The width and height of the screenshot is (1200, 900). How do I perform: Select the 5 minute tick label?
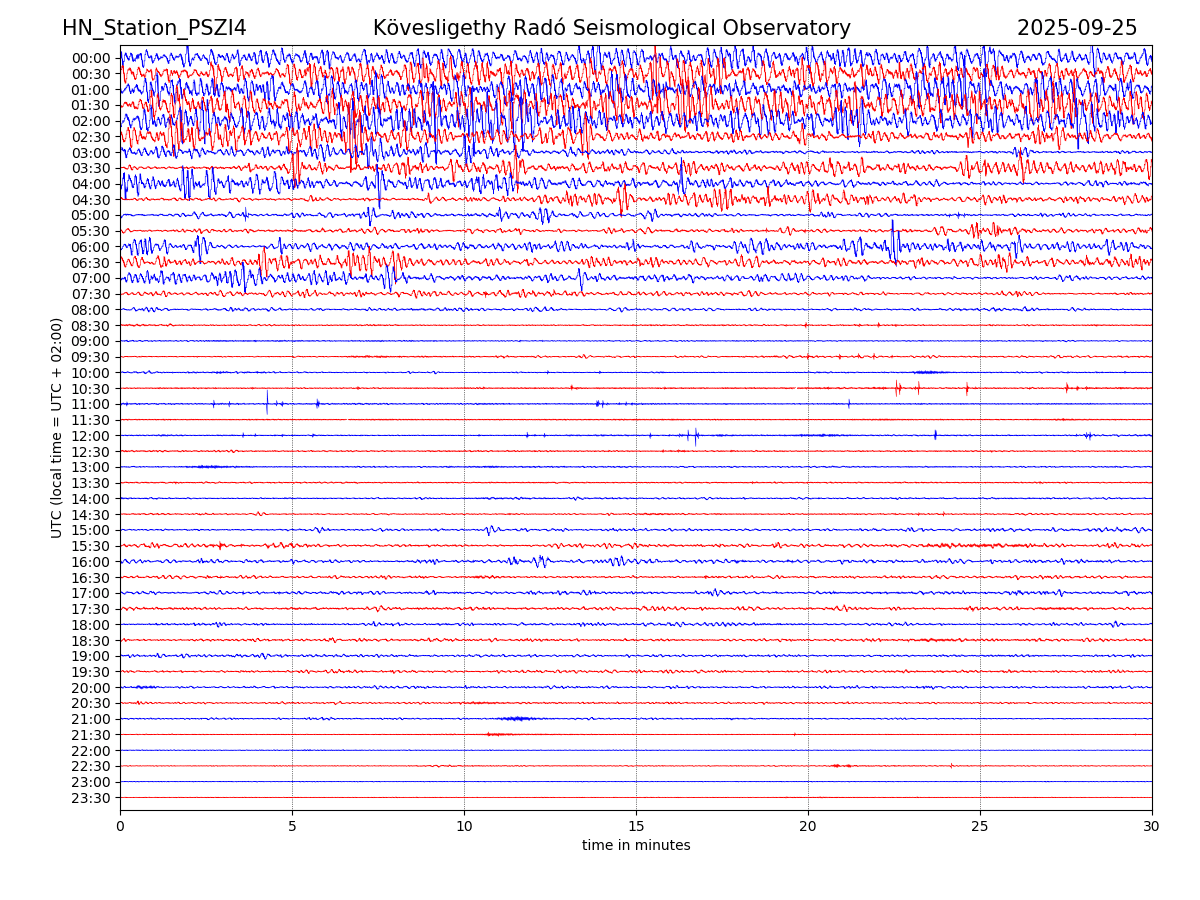(292, 827)
